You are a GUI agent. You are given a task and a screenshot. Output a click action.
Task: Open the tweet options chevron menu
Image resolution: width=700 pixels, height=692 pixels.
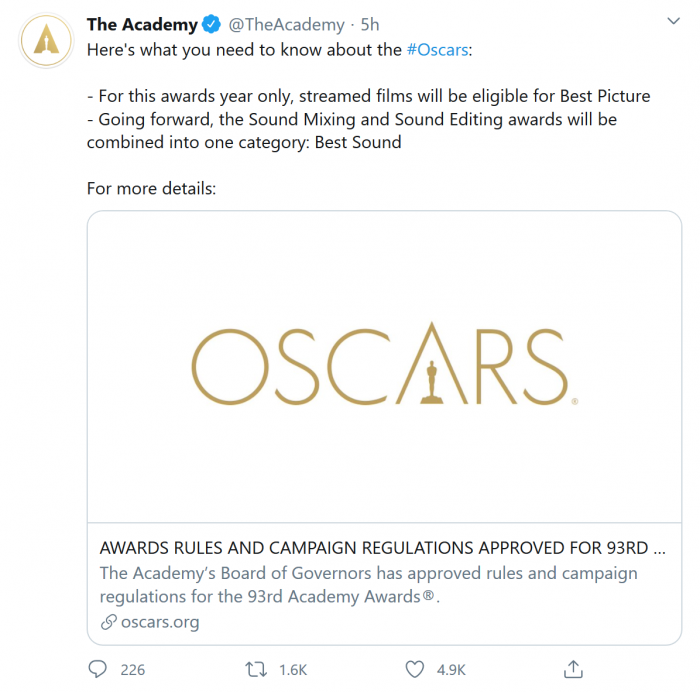[673, 22]
